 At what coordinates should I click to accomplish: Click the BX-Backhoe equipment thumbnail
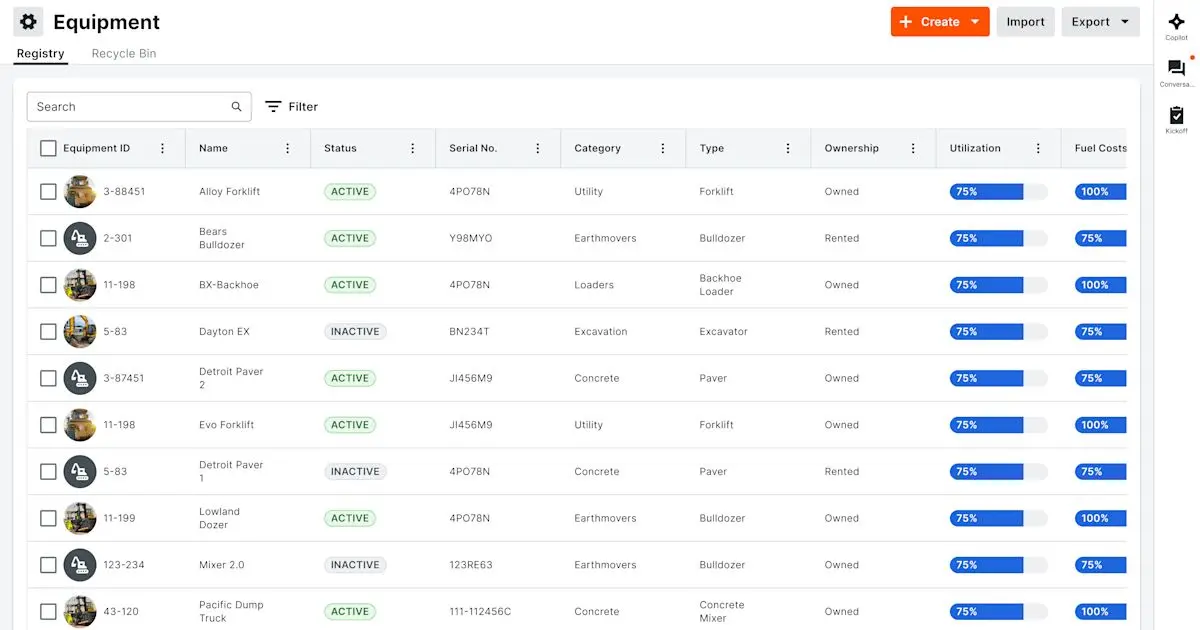80,285
